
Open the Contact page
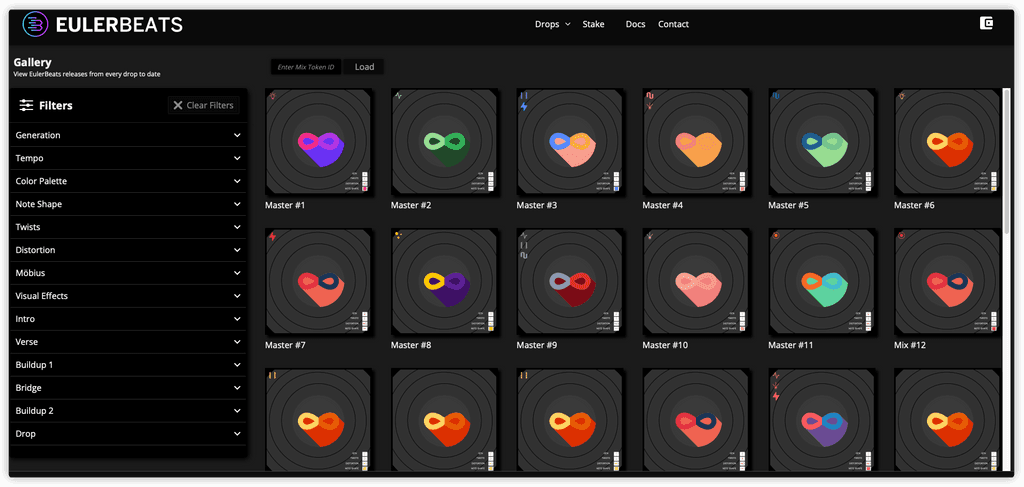(x=673, y=24)
